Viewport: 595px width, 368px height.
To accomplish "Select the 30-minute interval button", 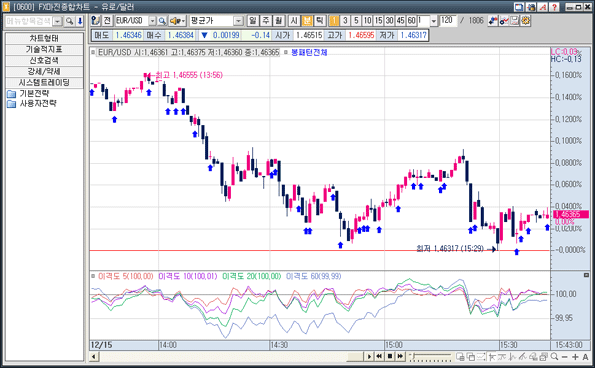I will (x=389, y=20).
